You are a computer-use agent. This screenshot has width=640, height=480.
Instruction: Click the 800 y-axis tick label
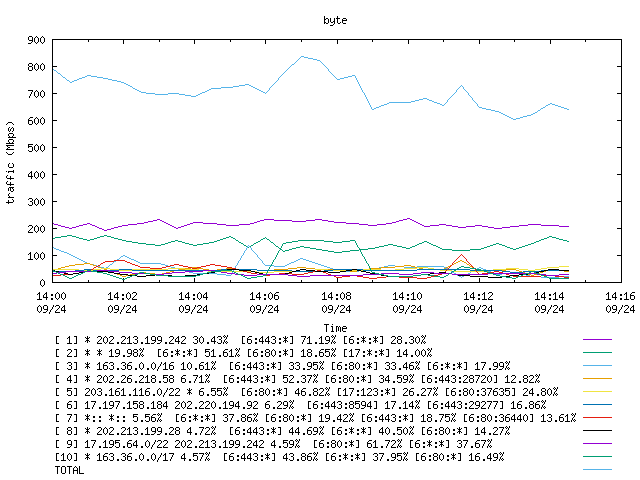pos(36,67)
